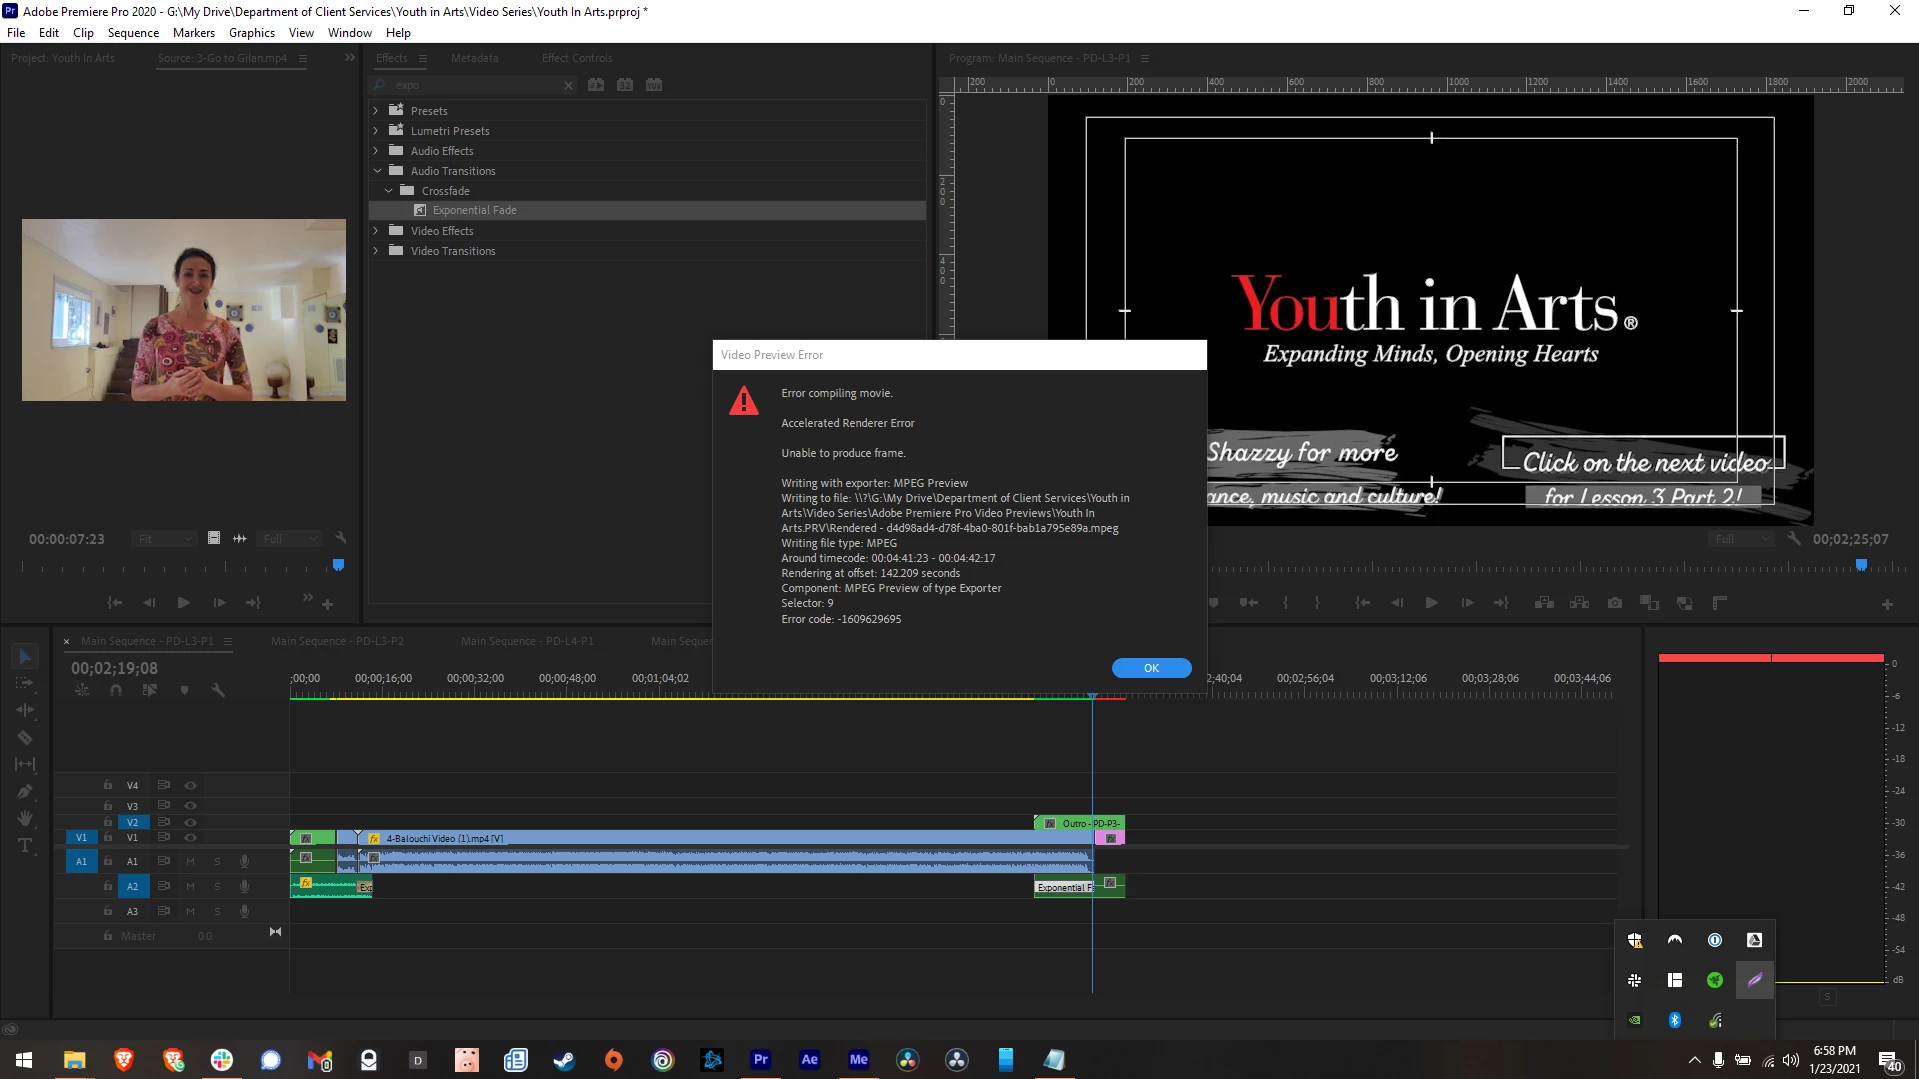Select the Slip tool
This screenshot has width=1919, height=1079.
[25, 764]
